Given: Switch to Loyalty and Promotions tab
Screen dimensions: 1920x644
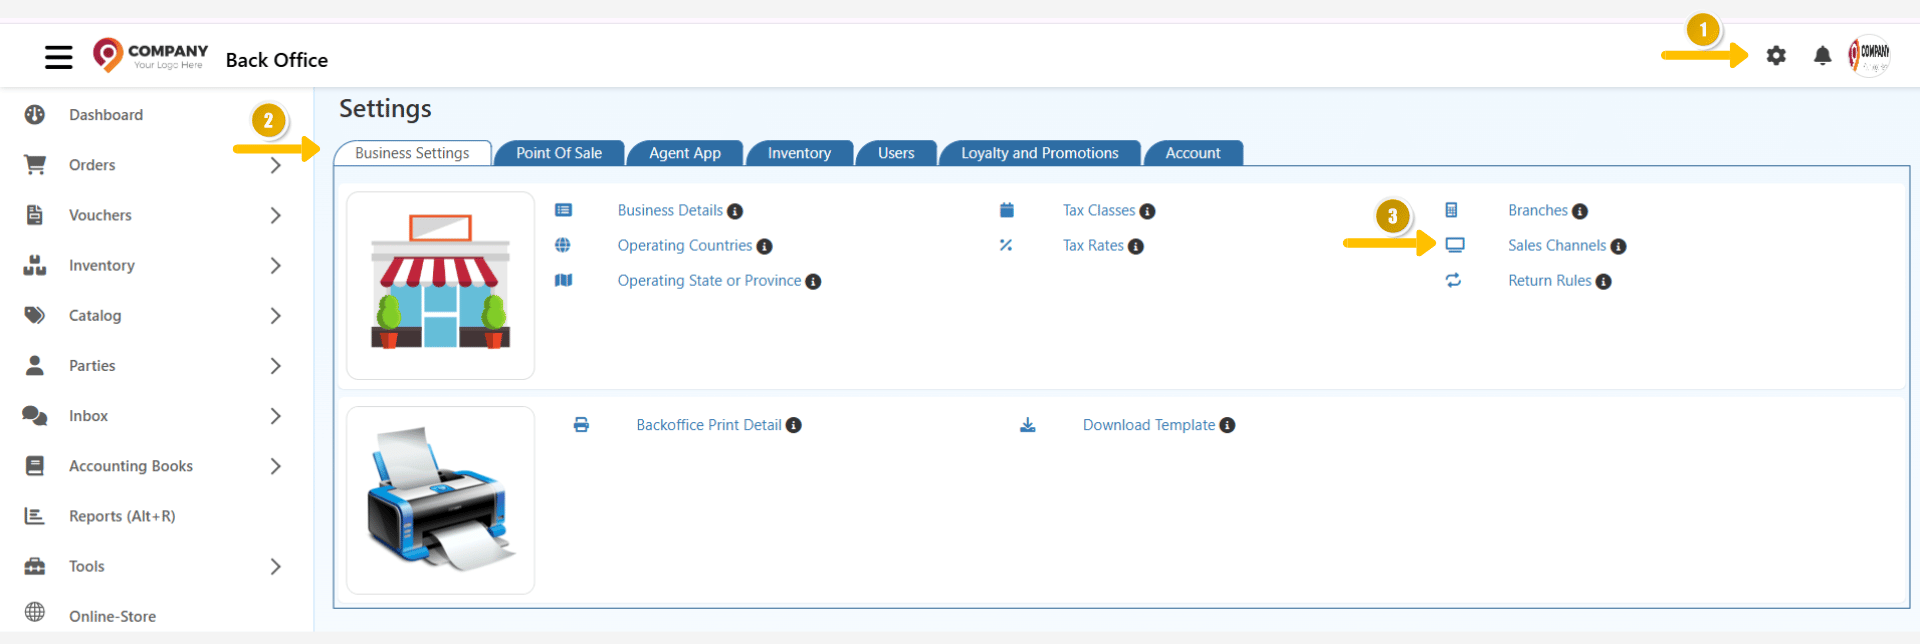Looking at the screenshot, I should [x=1040, y=153].
